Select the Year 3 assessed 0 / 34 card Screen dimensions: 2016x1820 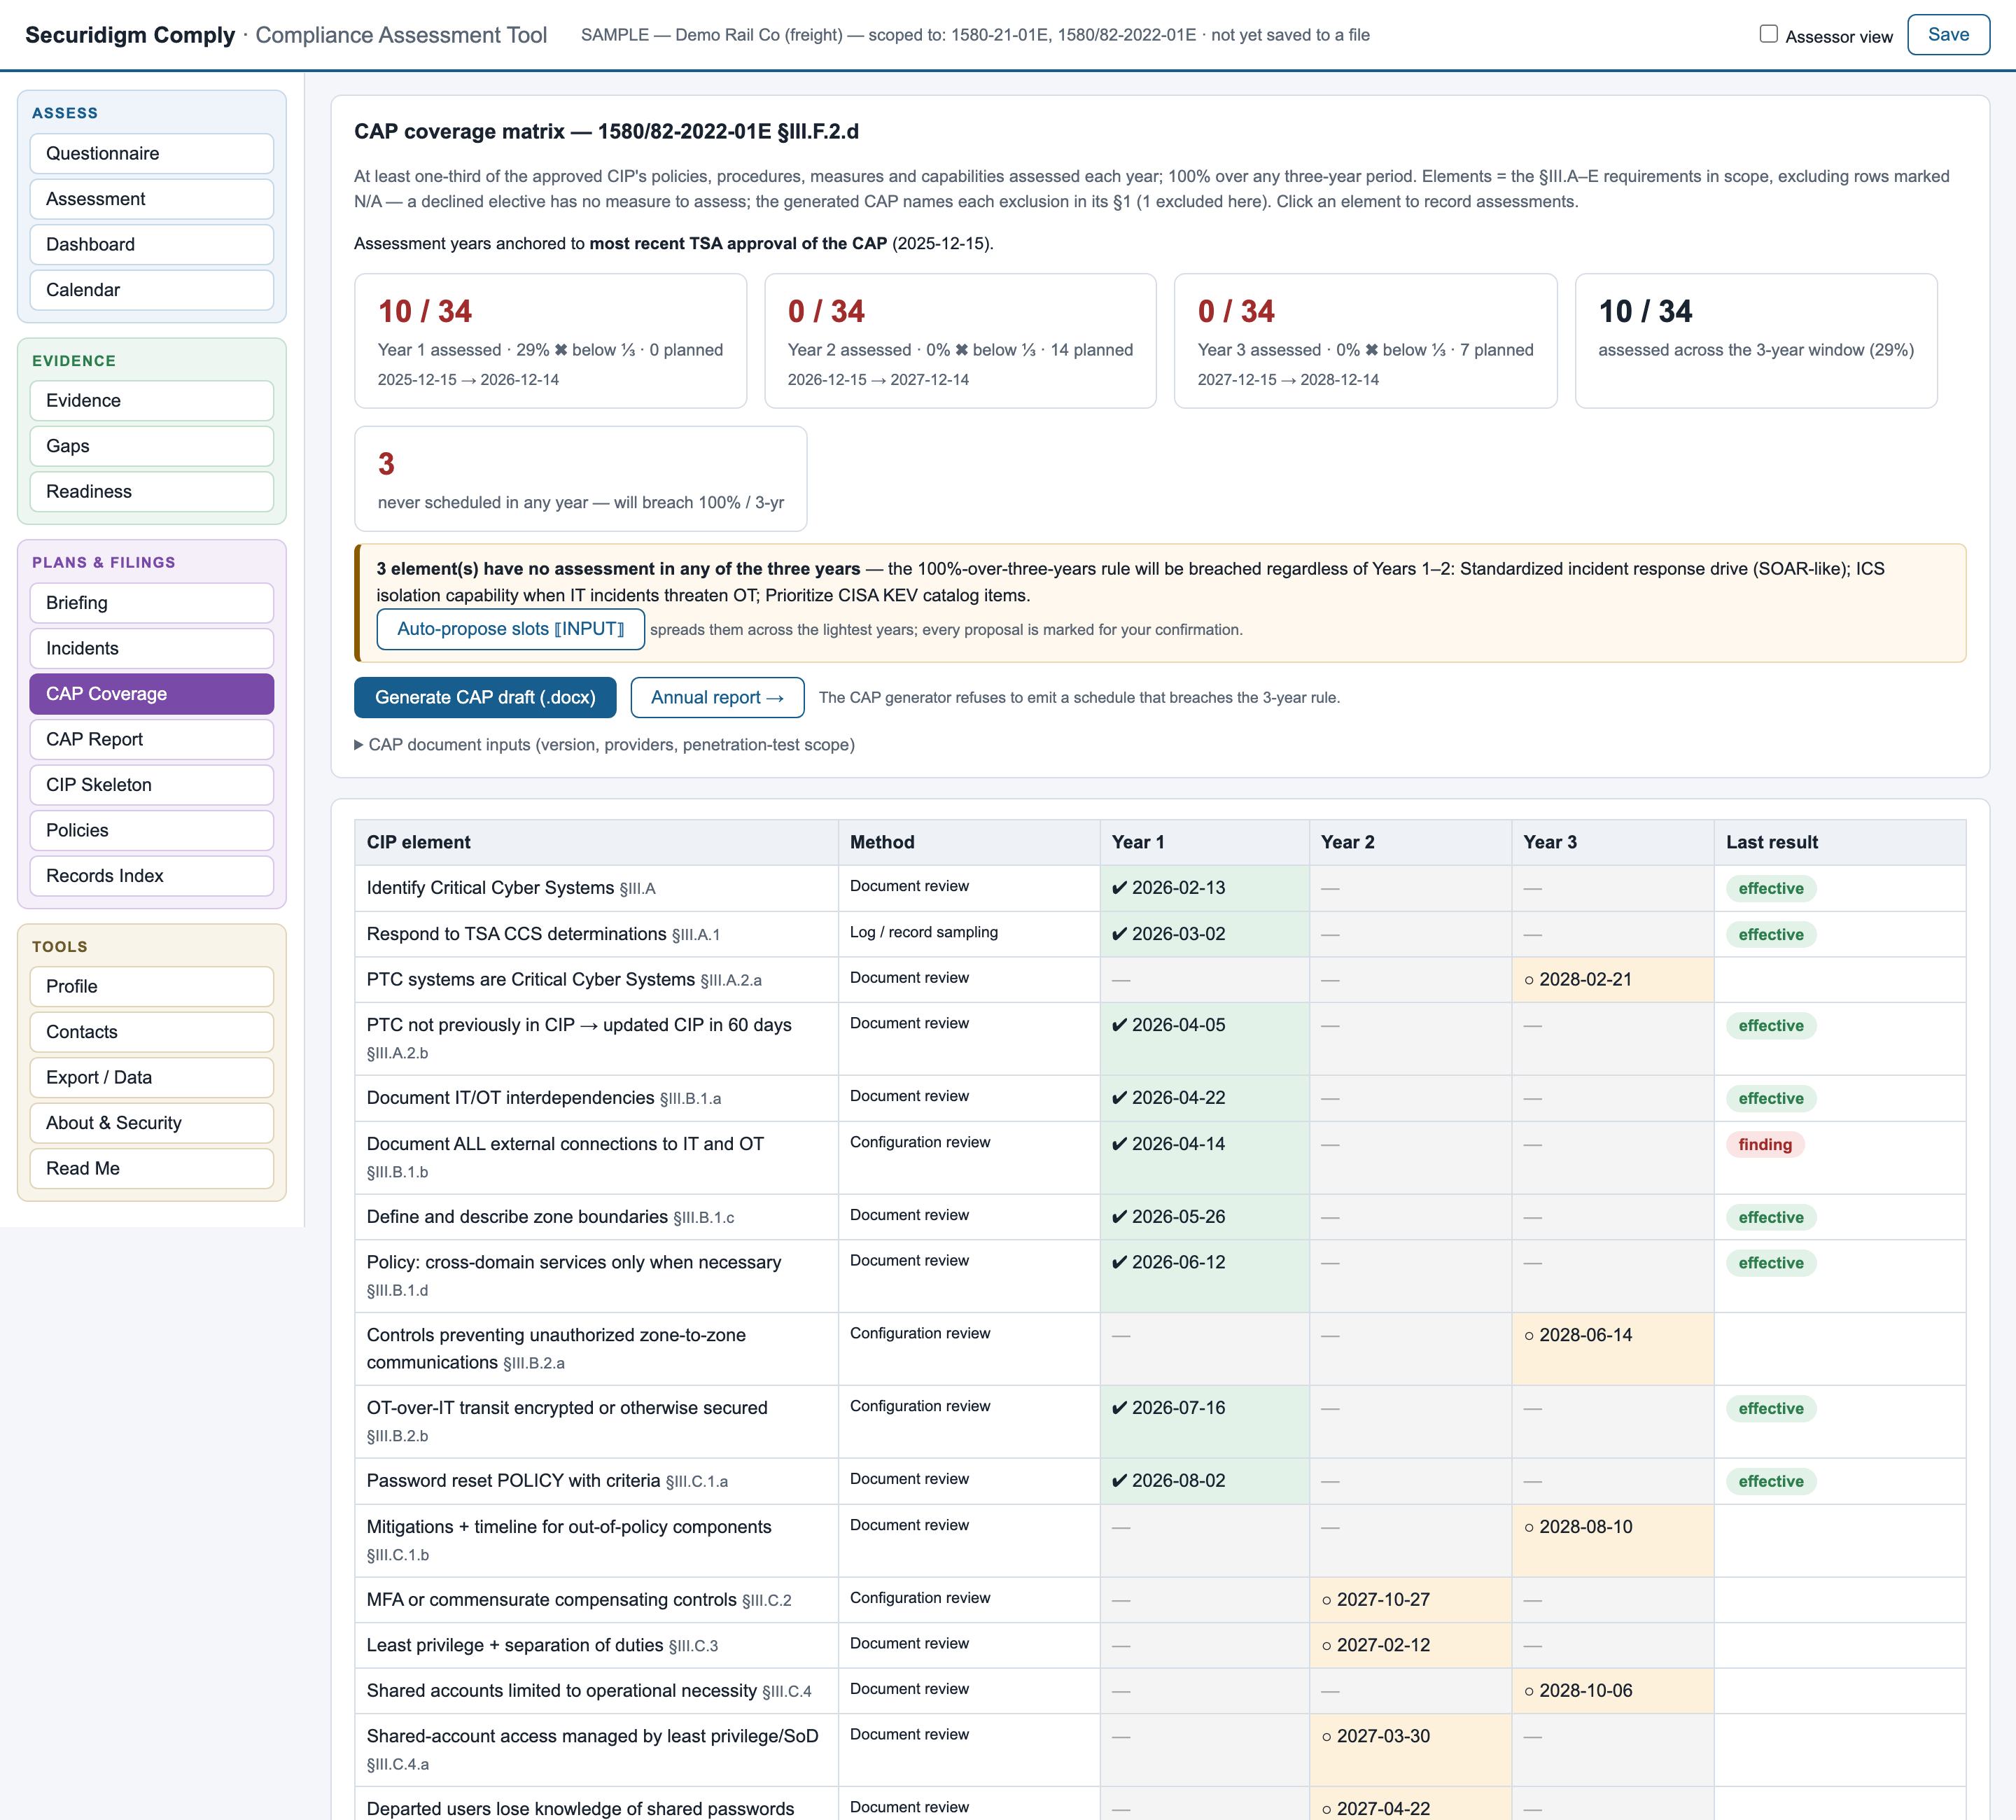click(1365, 341)
